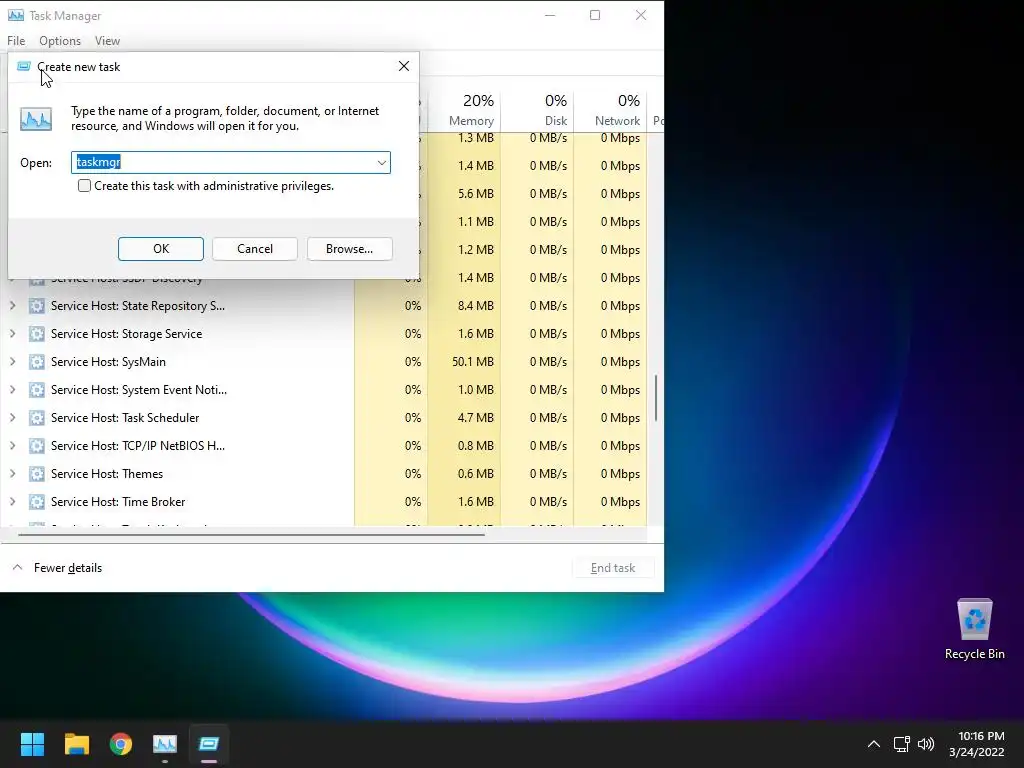Sort by the Network column header

[610, 110]
